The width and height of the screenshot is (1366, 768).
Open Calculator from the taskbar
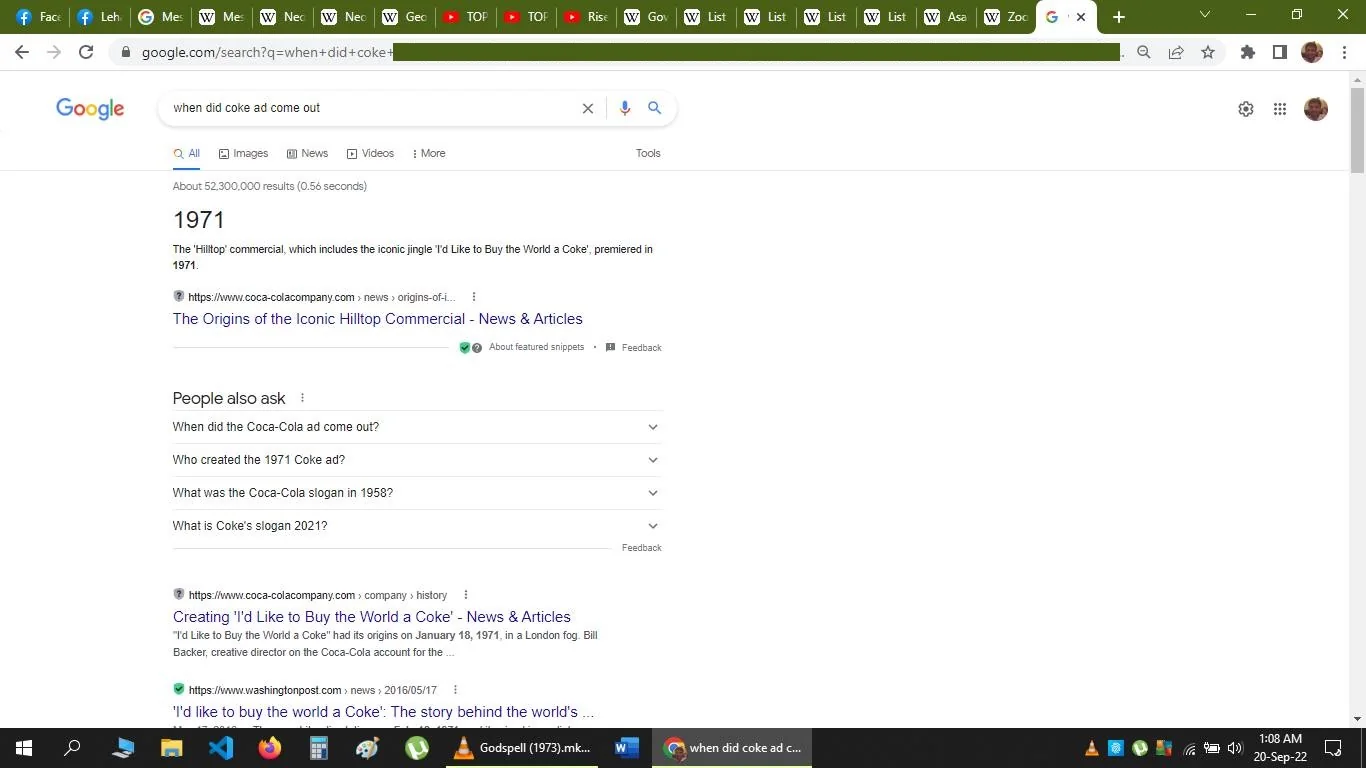pyautogui.click(x=319, y=748)
